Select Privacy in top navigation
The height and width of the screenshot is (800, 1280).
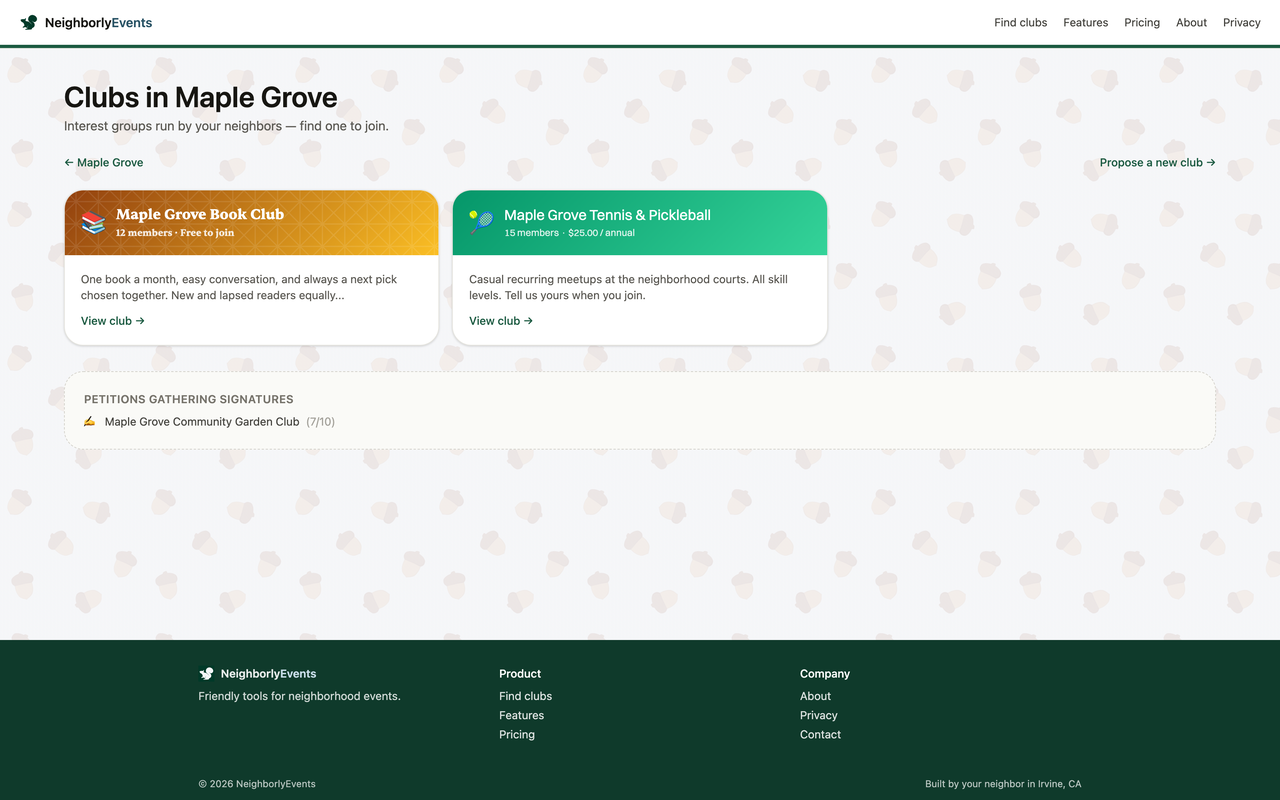tap(1242, 22)
